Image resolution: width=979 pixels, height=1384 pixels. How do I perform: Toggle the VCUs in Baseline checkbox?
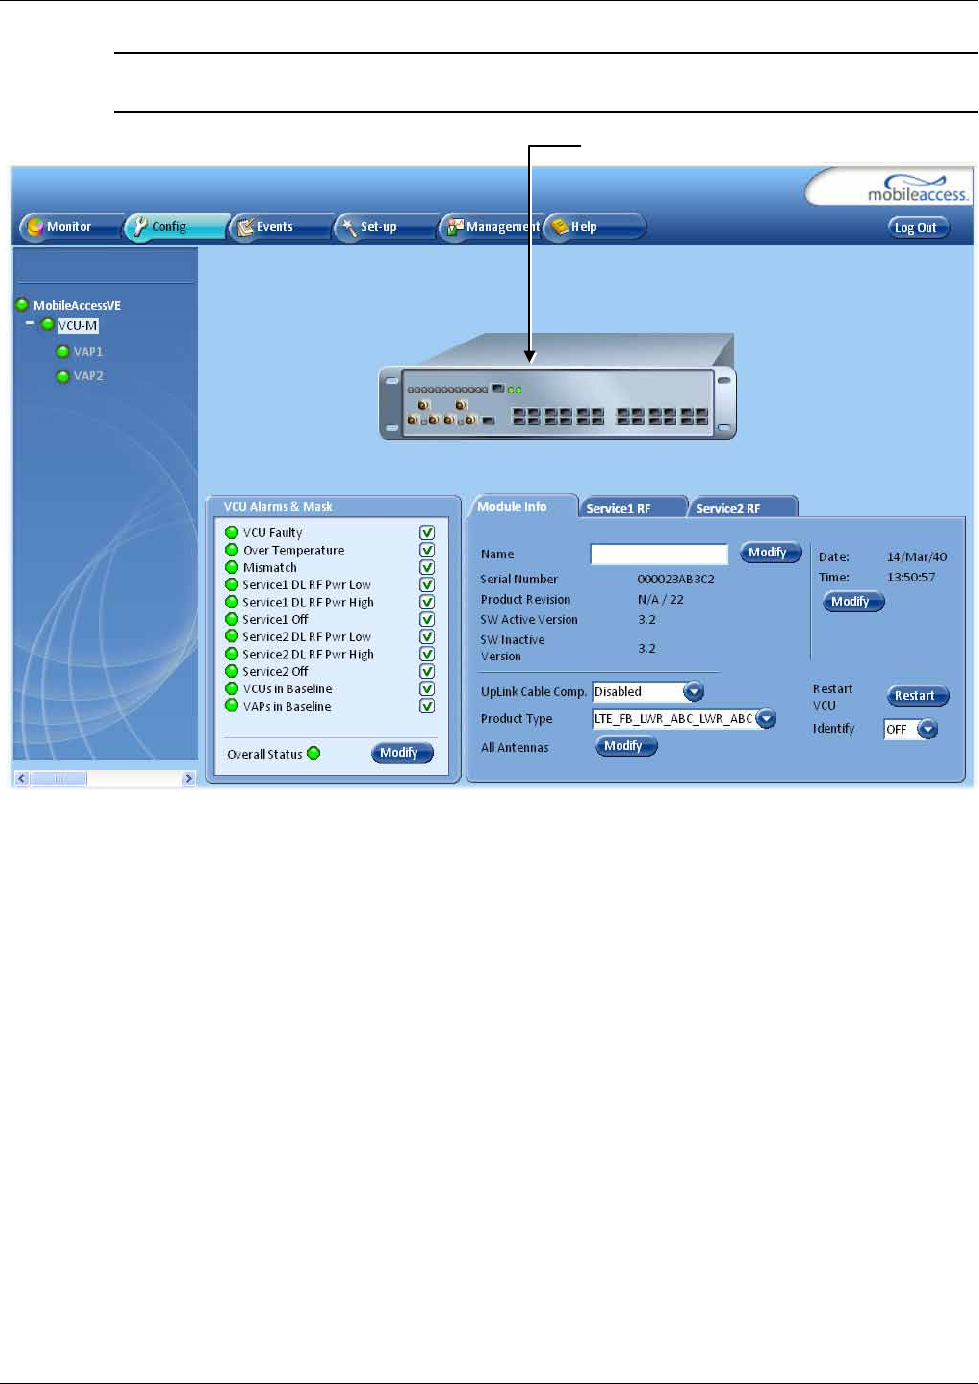point(427,689)
